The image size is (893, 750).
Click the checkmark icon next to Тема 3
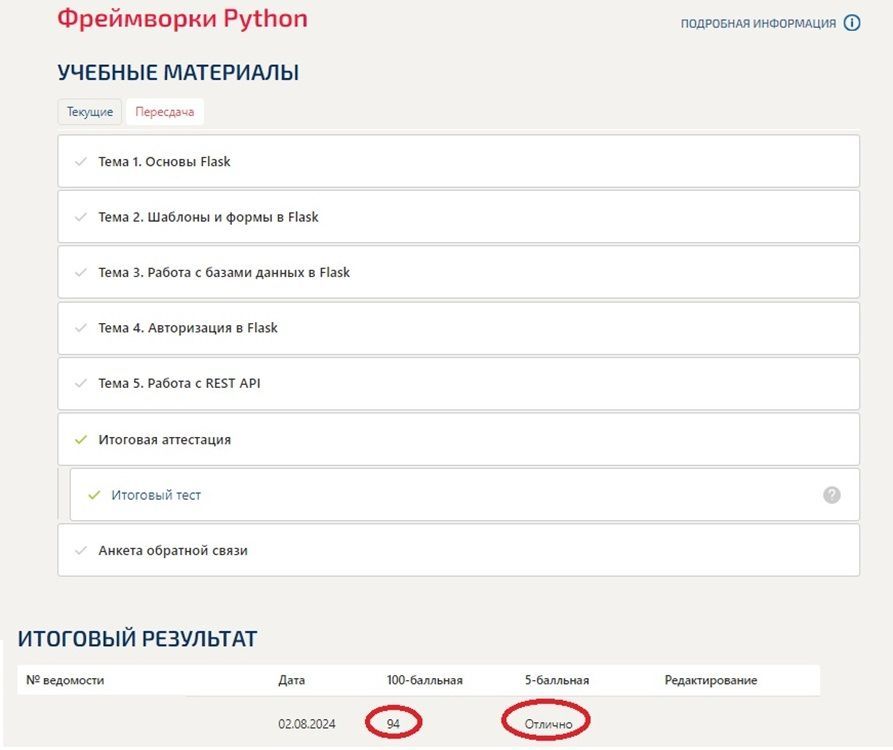tap(81, 272)
